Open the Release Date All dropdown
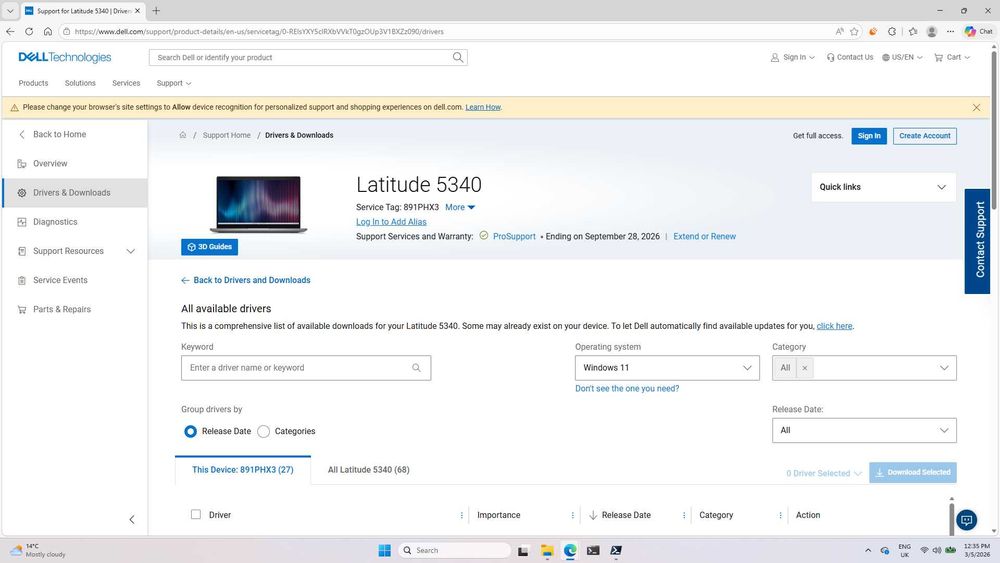 click(864, 430)
